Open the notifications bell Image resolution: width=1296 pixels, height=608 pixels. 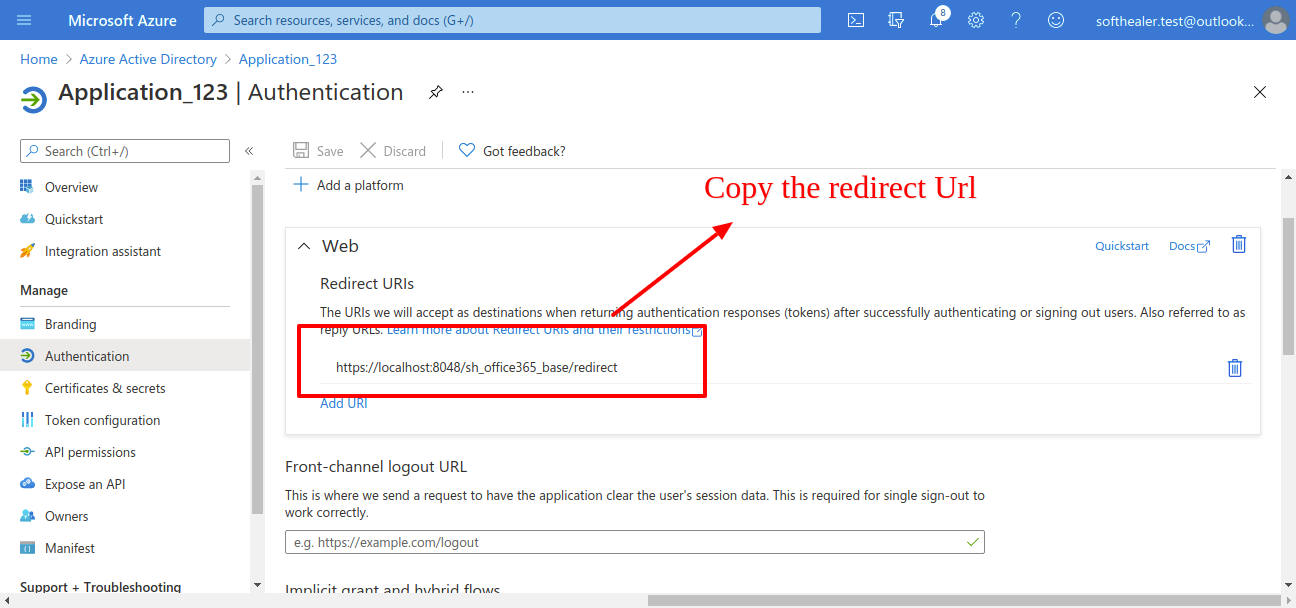click(x=937, y=20)
